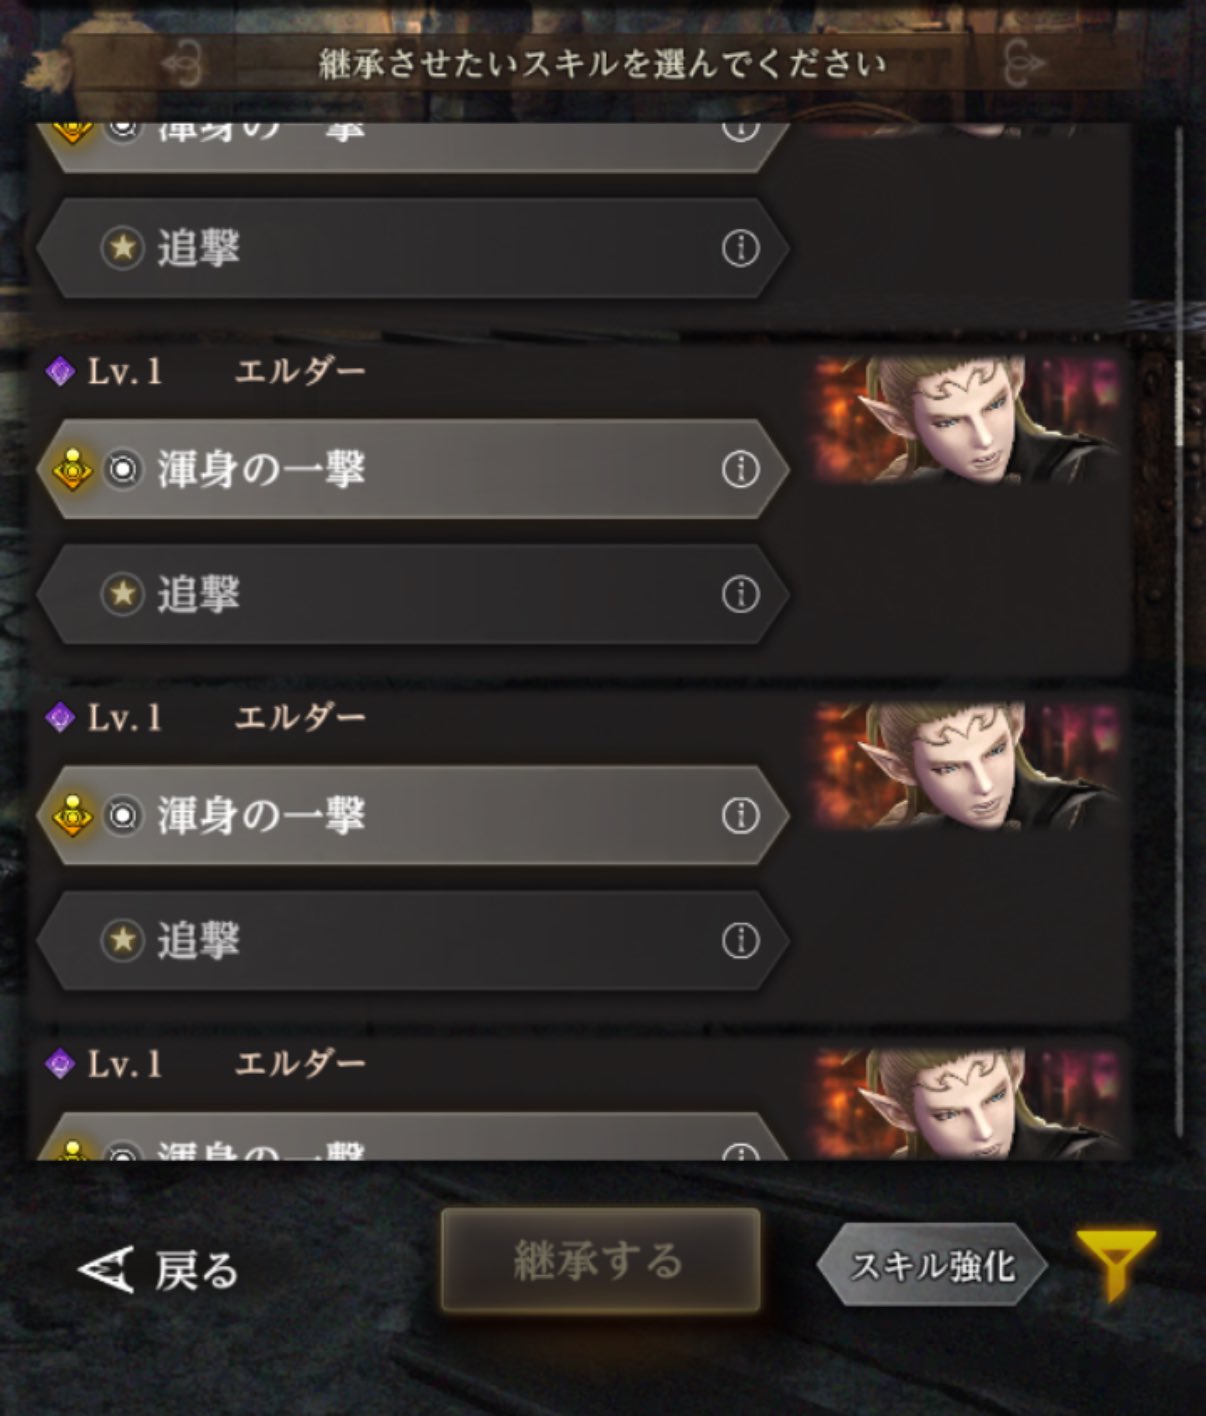1206x1416 pixels.
Task: Click gold emblem on first Elder's 渾身の一撃
Action: click(x=72, y=469)
